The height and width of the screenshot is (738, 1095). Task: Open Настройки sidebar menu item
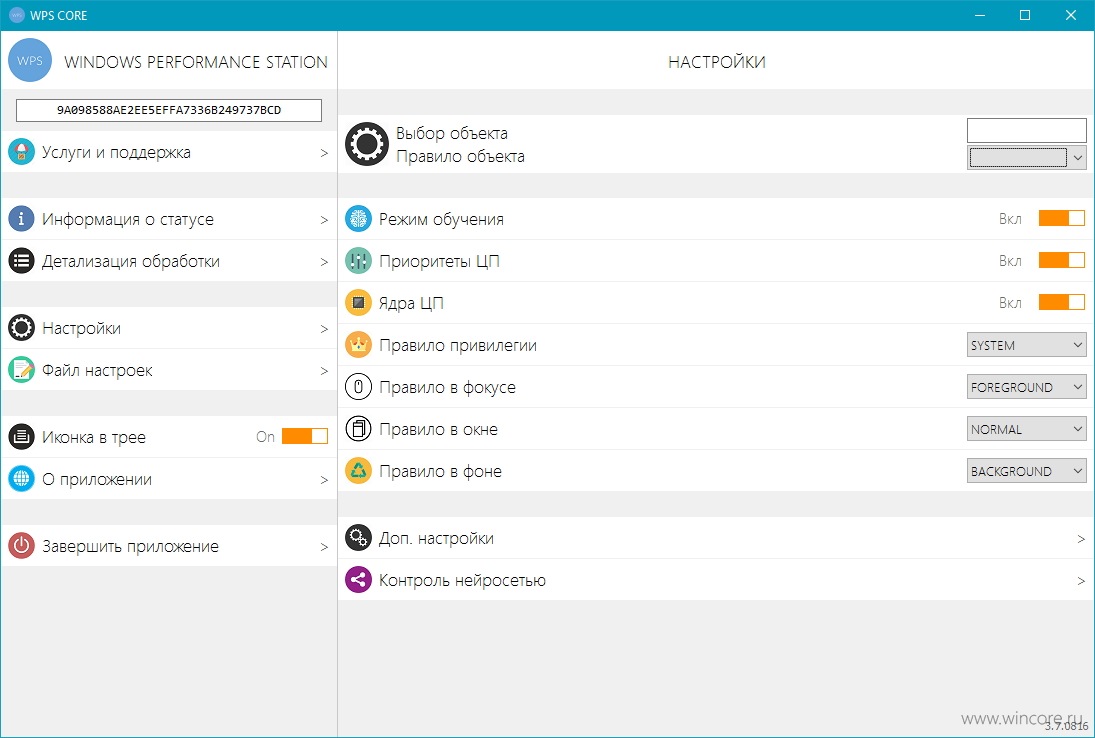point(169,328)
